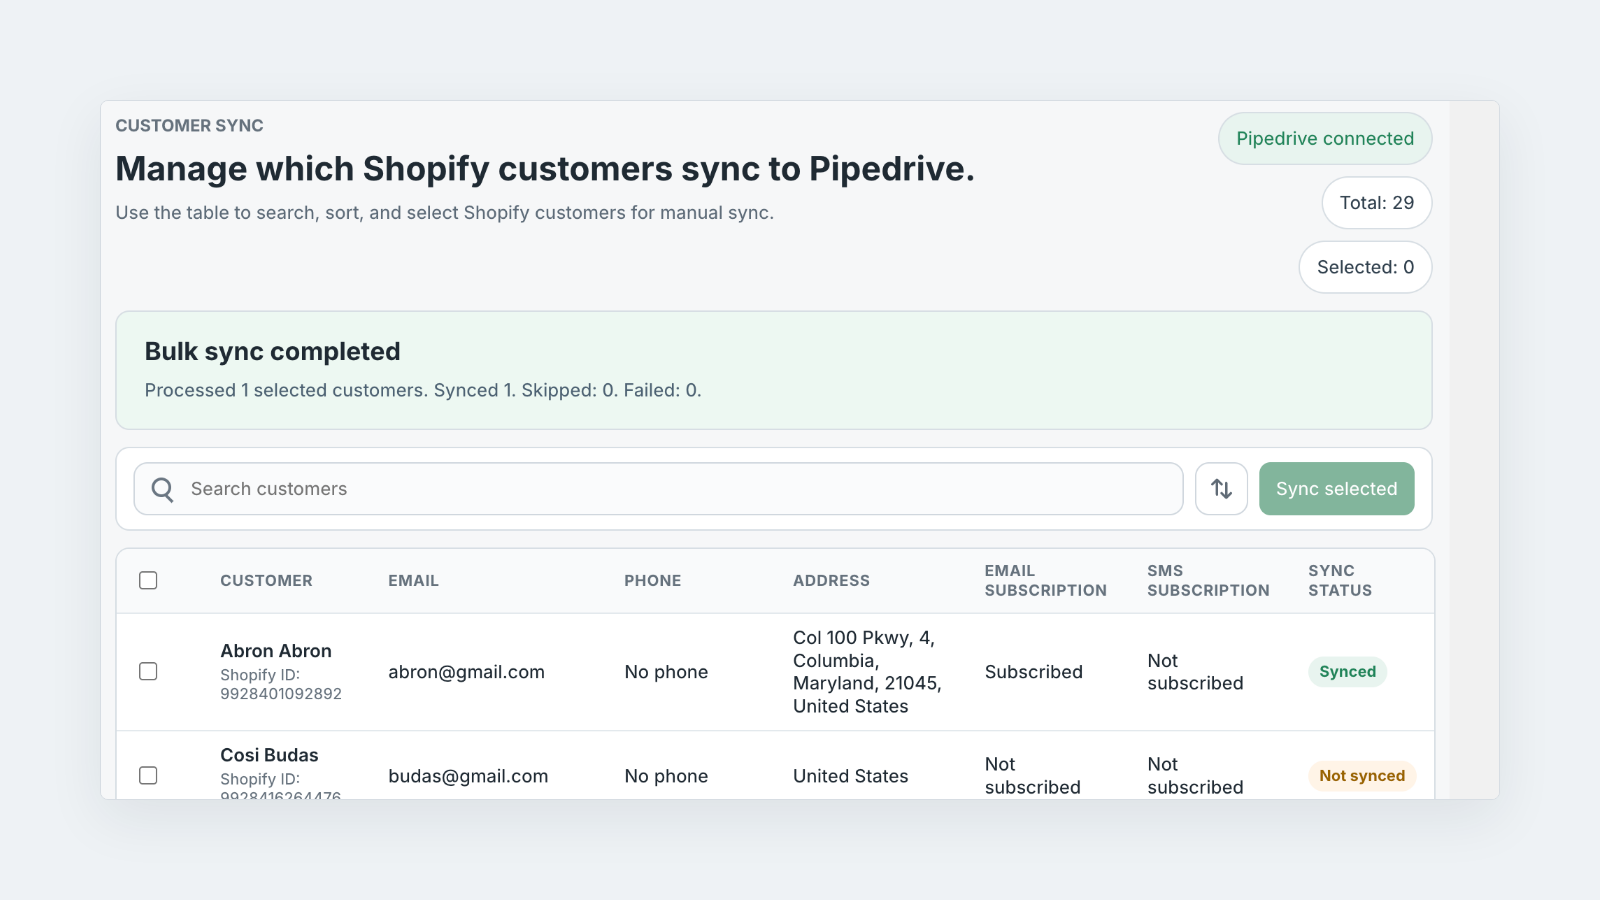Tick the checkbox for Cosi Budas
1600x900 pixels.
click(148, 775)
